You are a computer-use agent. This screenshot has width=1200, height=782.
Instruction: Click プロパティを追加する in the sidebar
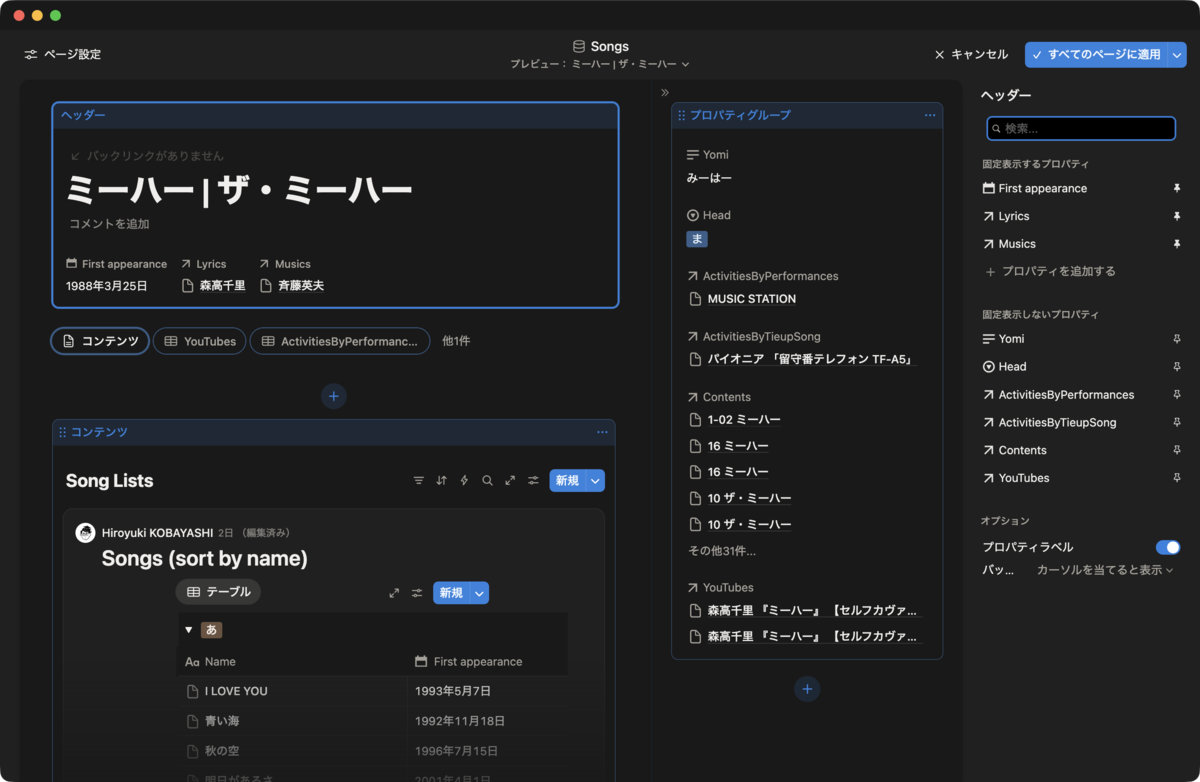[x=1050, y=271]
